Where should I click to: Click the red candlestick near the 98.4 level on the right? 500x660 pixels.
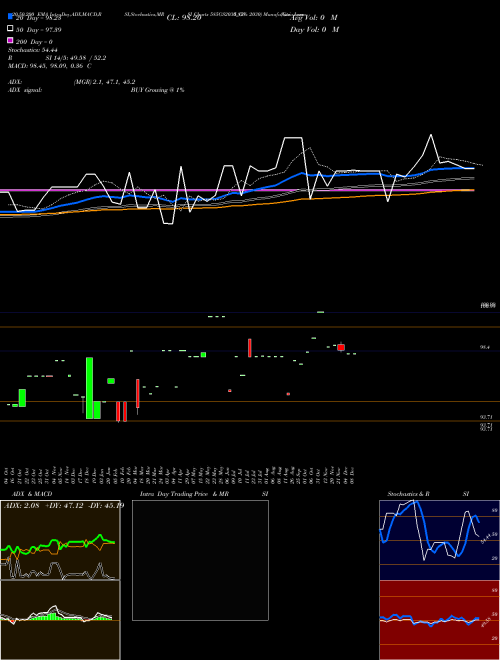(x=341, y=347)
